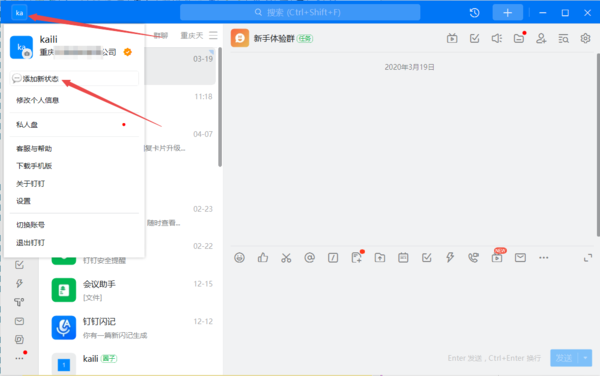Viewport: 600px width, 376px height.
Task: Click the 发送 send button
Action: tap(564, 358)
